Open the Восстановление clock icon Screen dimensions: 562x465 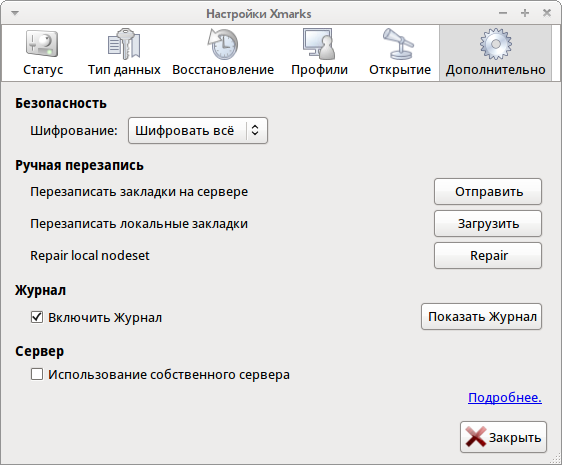pos(223,44)
